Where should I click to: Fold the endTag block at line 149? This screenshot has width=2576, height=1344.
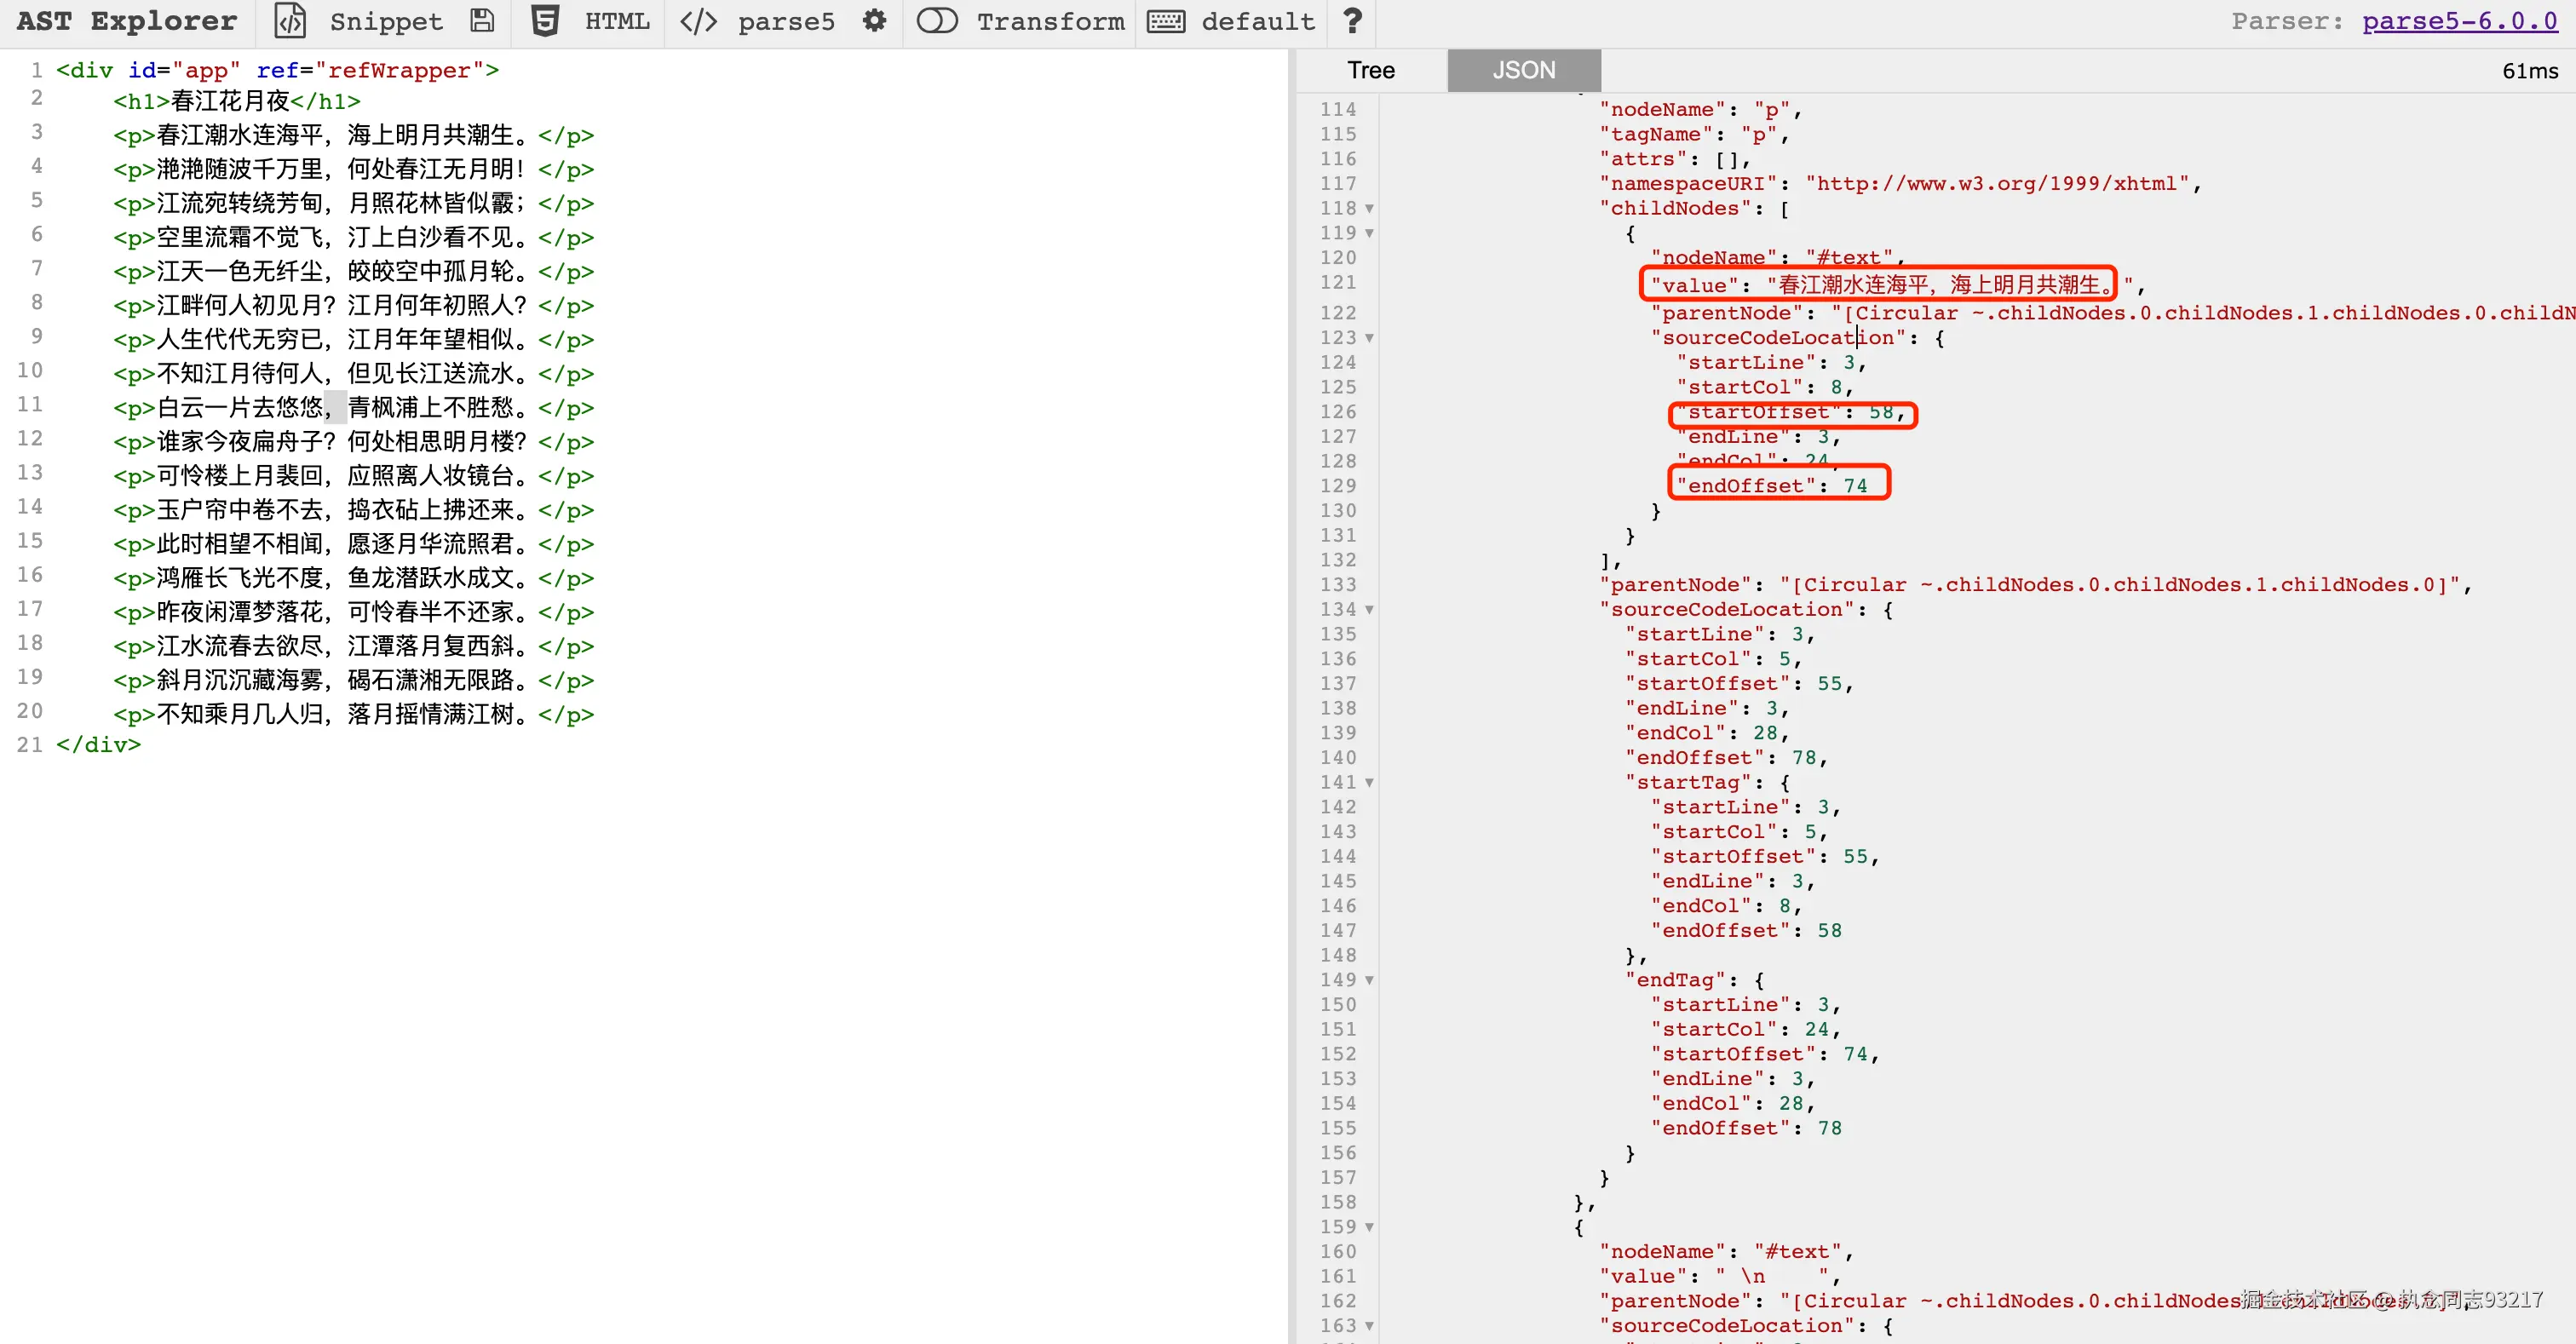(1369, 981)
